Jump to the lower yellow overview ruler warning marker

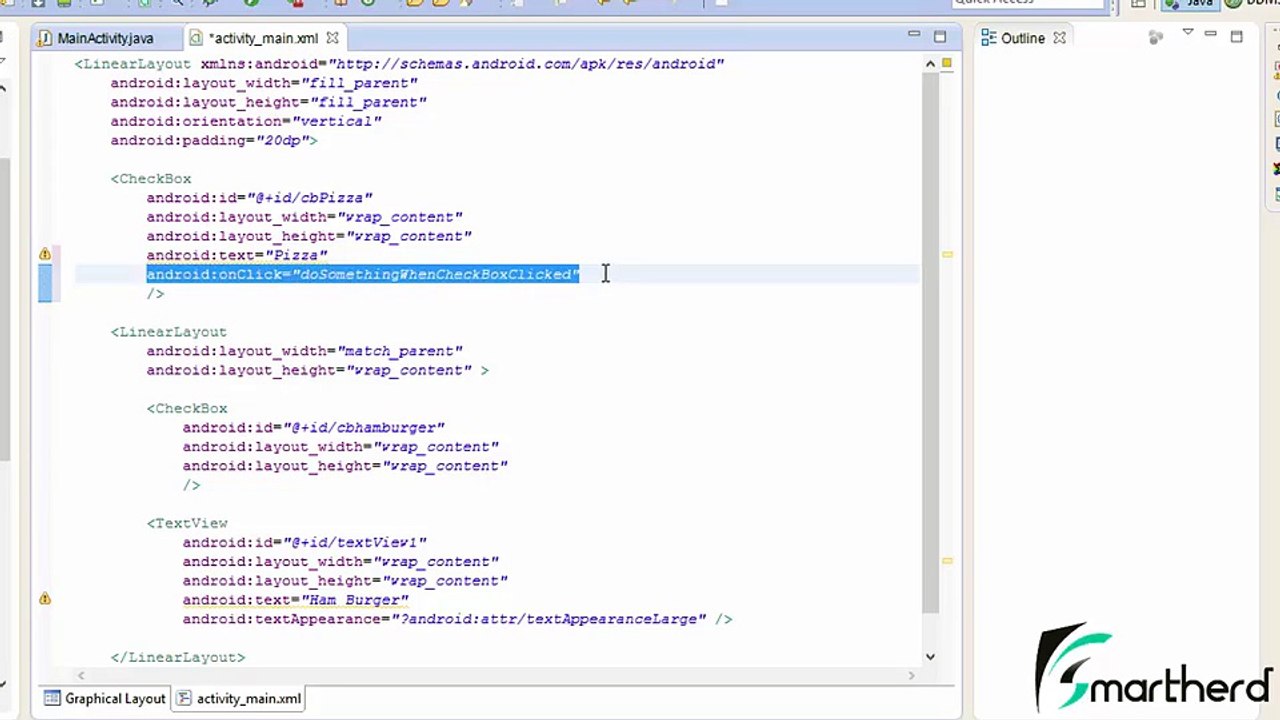point(947,561)
